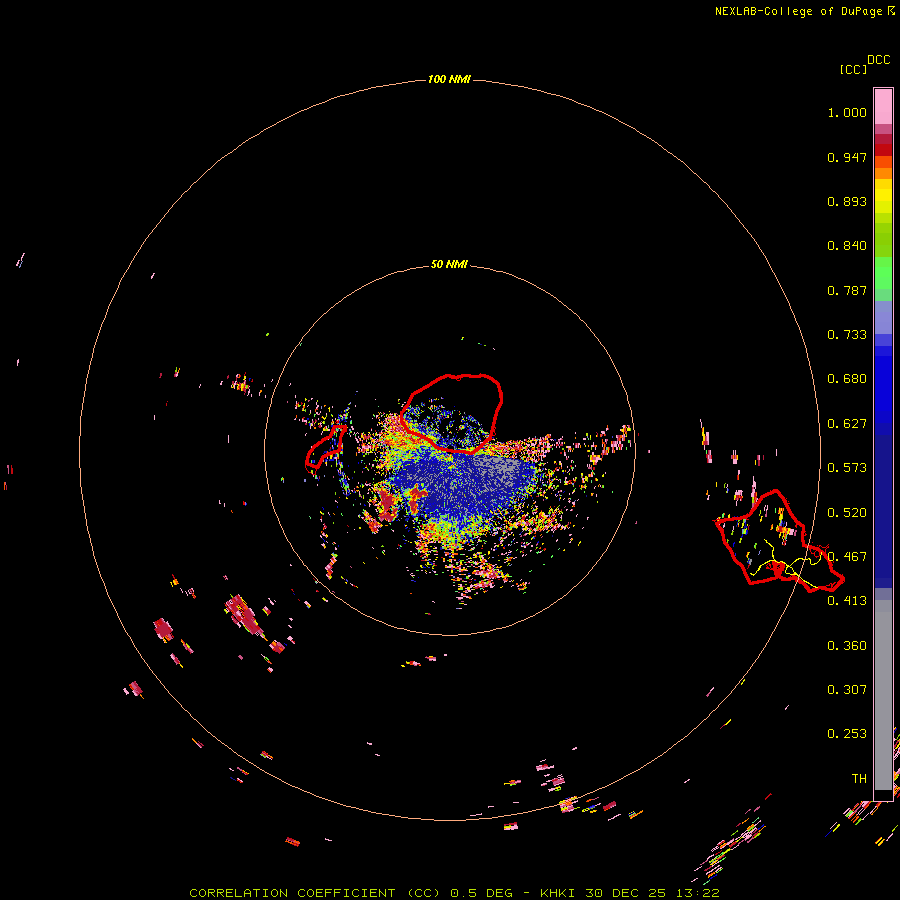This screenshot has width=900, height=900.
Task: Click the 0.307 scale label
Action: pos(847,690)
